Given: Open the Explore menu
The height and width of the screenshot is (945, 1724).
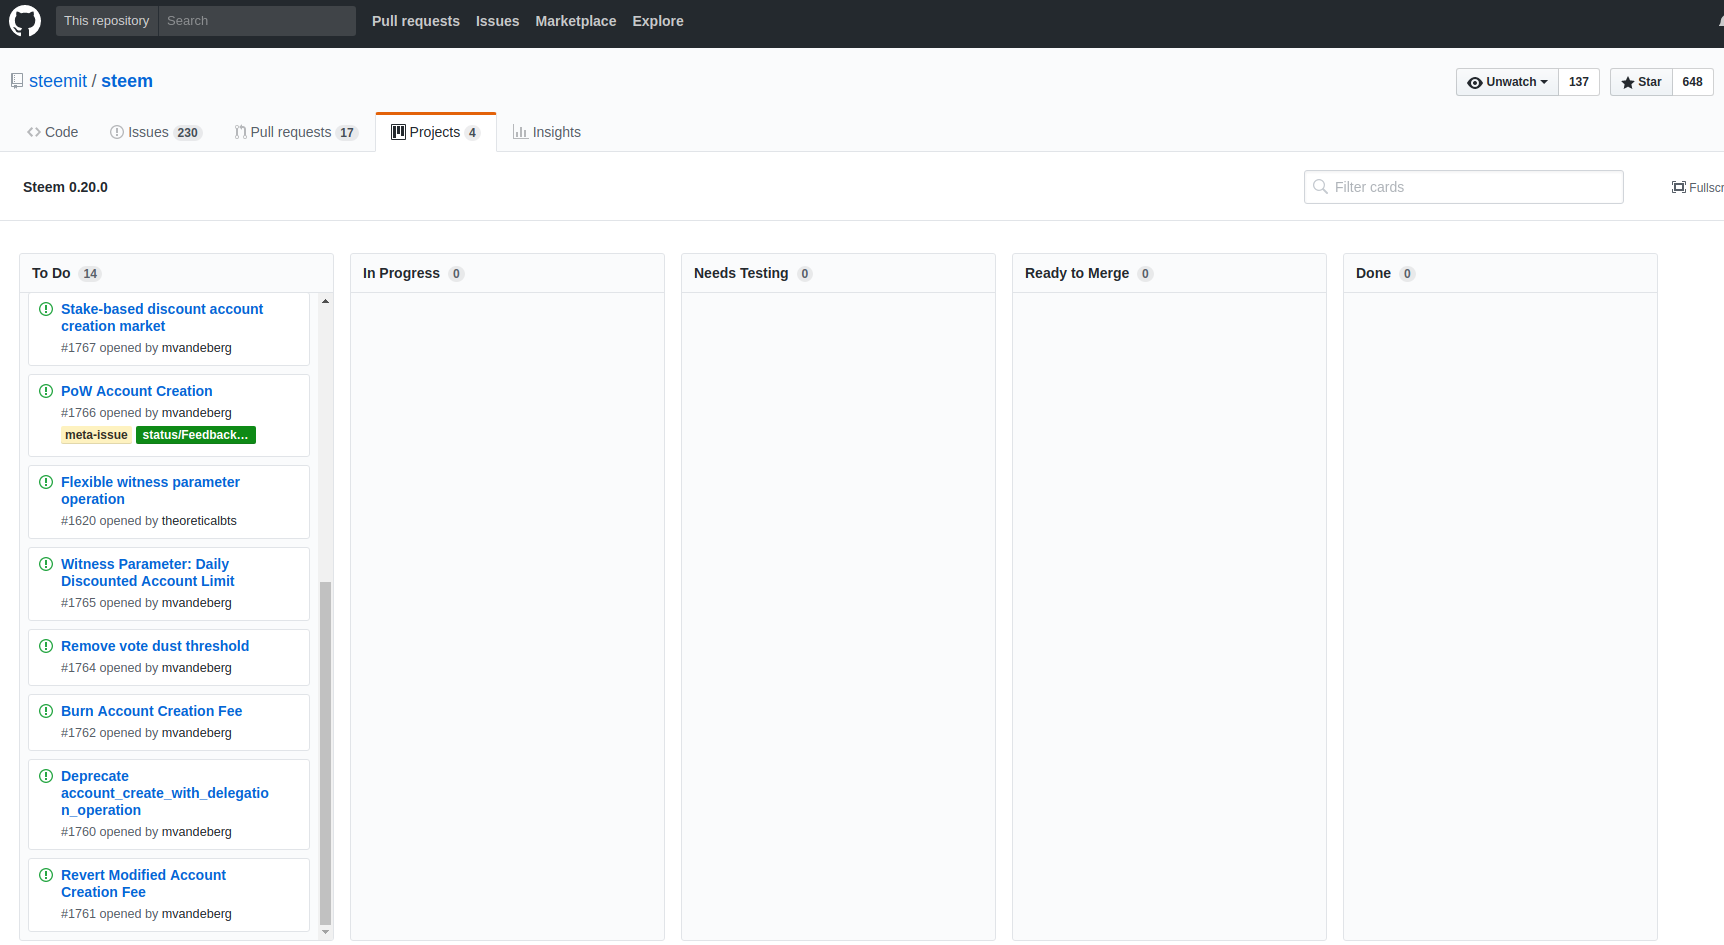Looking at the screenshot, I should pos(657,20).
